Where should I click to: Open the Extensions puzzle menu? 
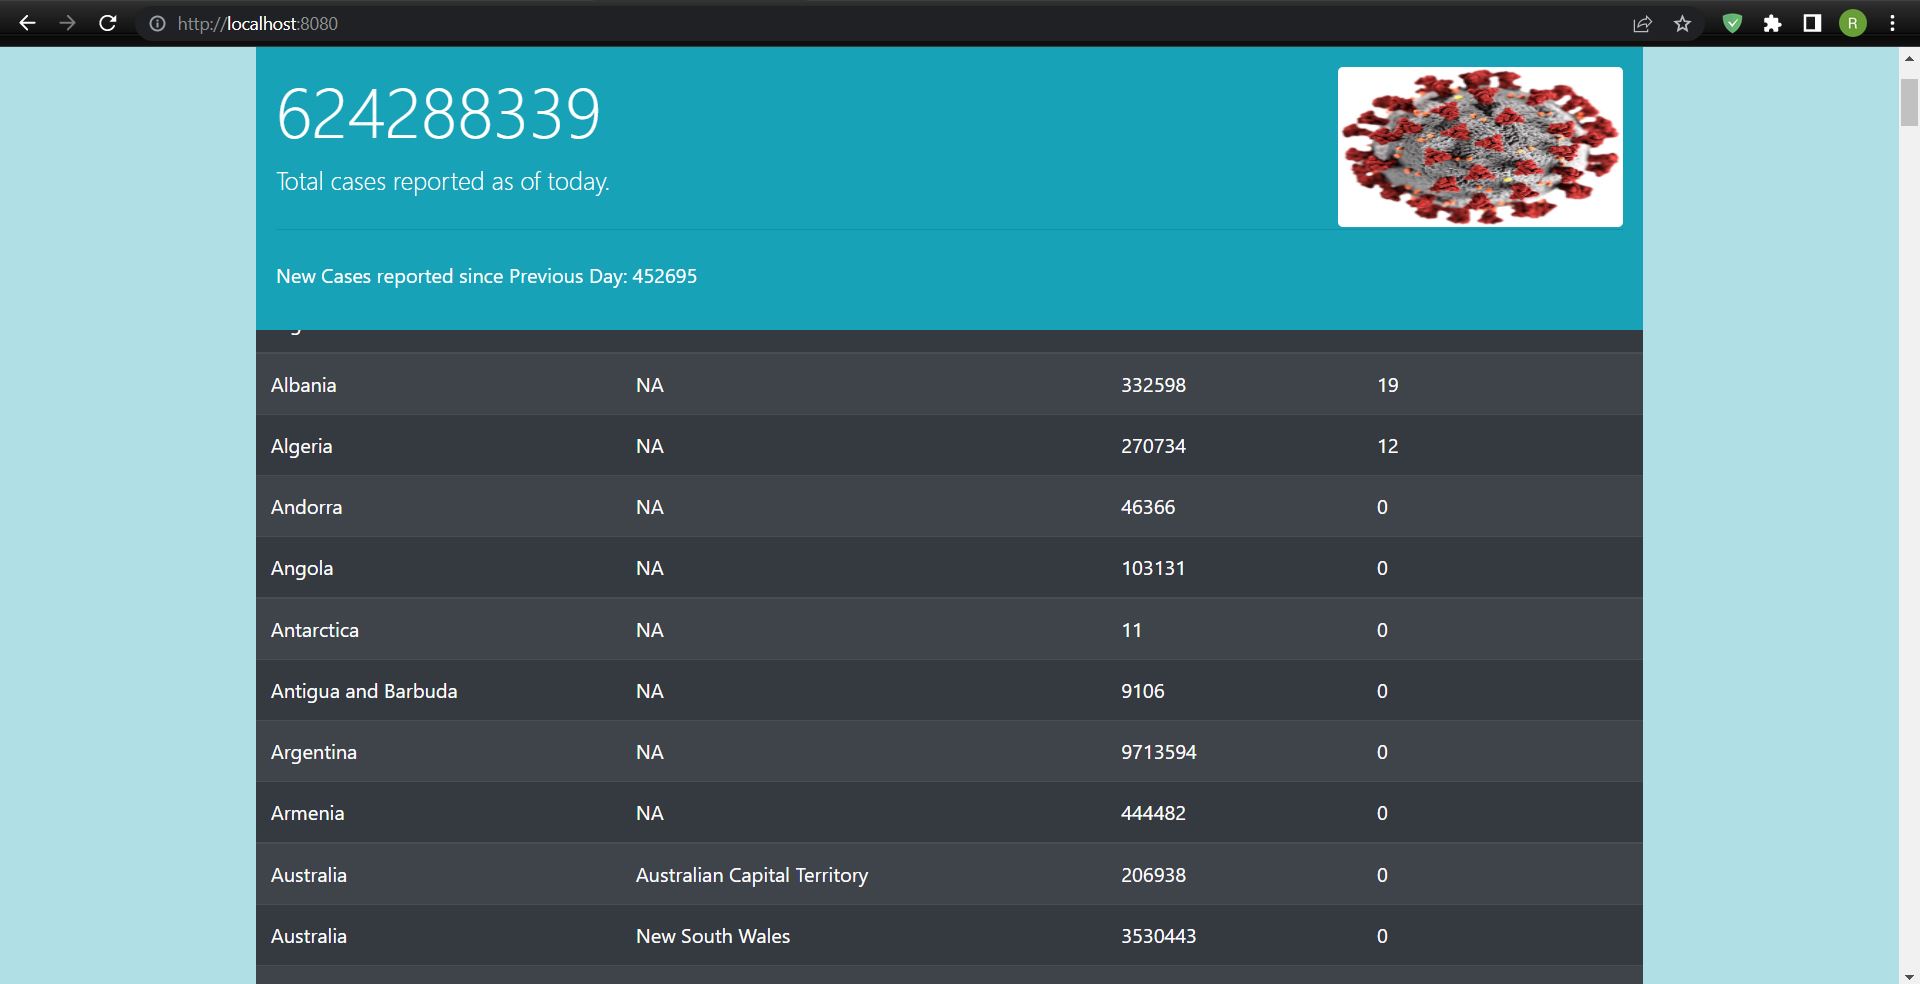tap(1773, 23)
